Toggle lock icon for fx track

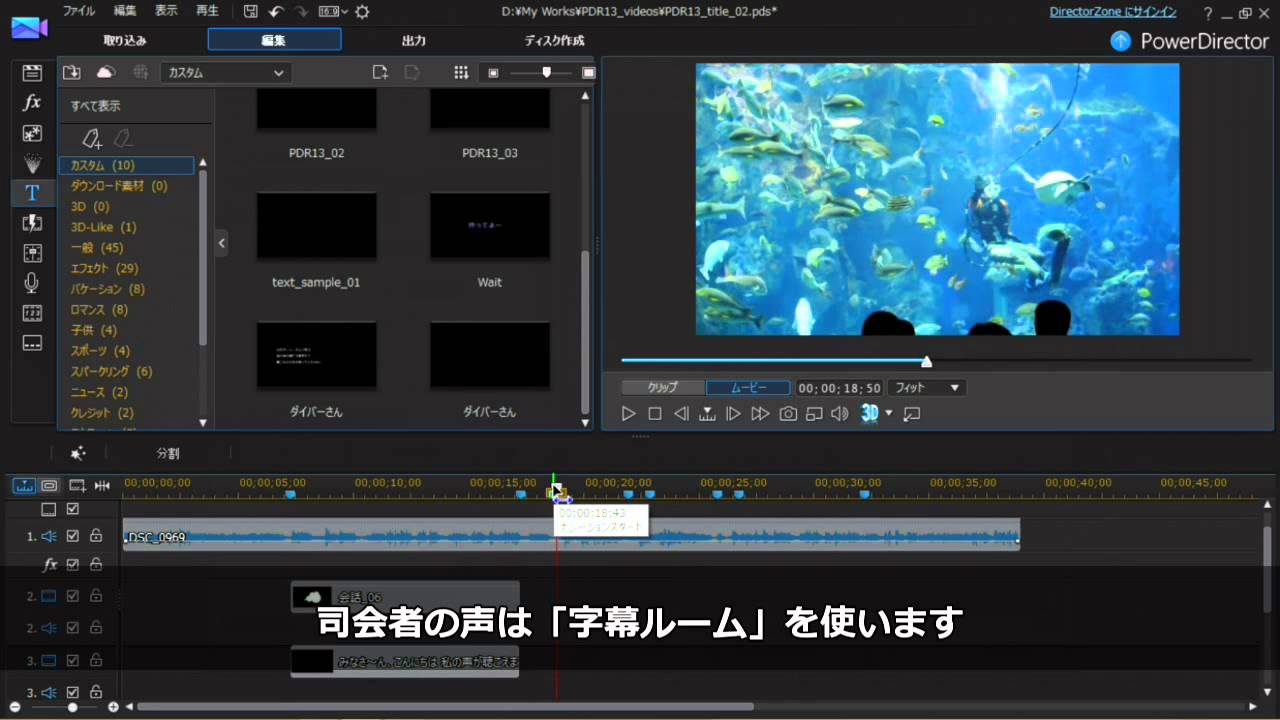pyautogui.click(x=96, y=565)
